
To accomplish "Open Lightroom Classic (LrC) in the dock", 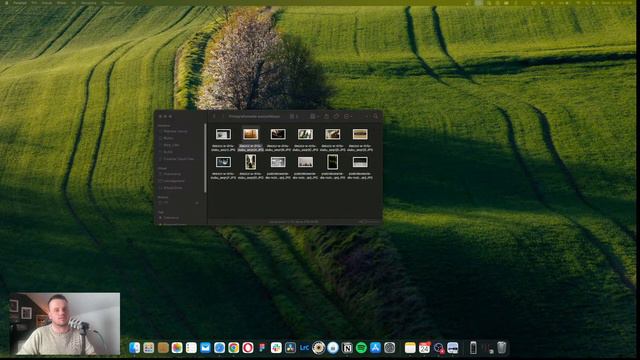I will pyautogui.click(x=304, y=348).
